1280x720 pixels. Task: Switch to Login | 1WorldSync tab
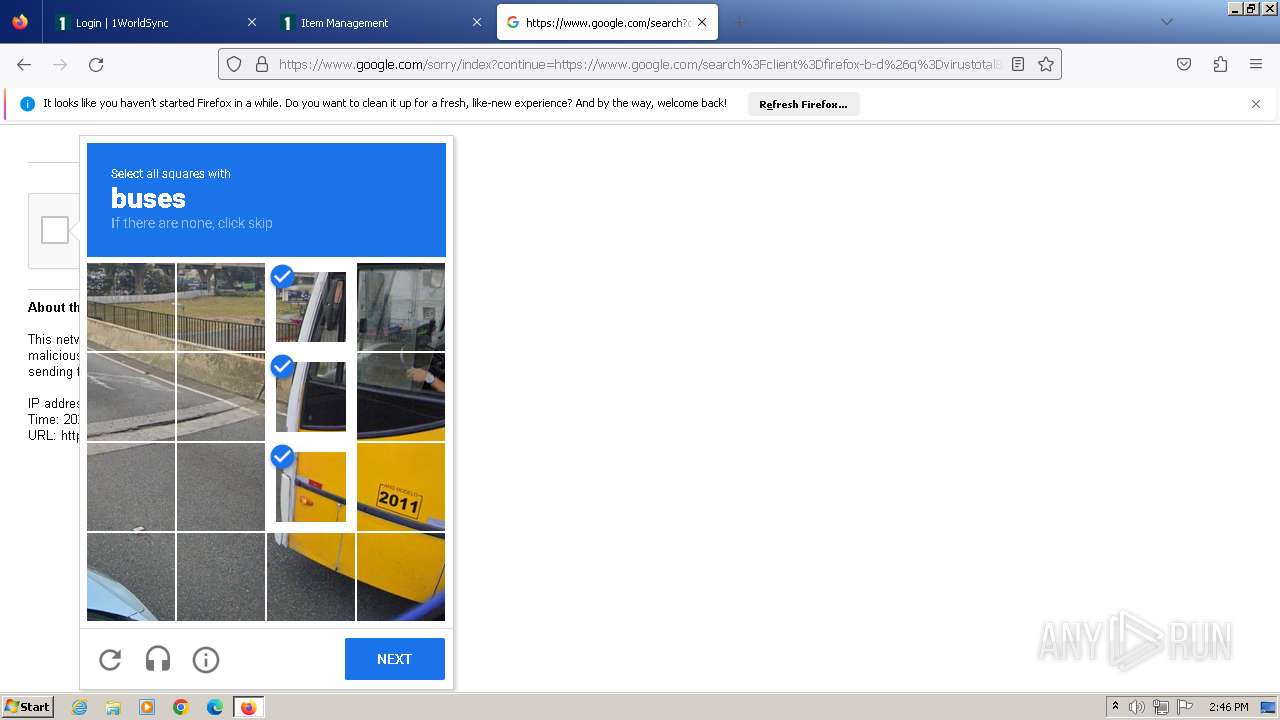(x=155, y=22)
